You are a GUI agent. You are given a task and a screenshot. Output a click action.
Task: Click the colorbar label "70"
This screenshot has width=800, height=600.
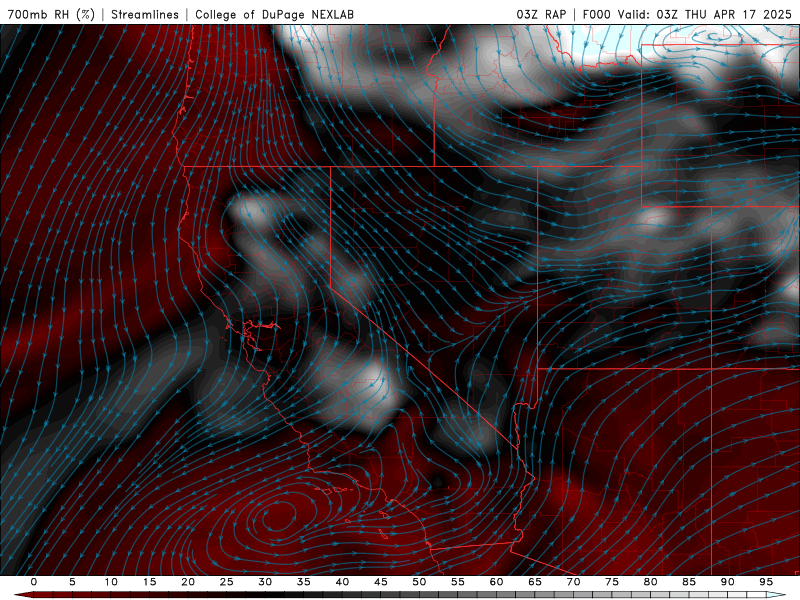(x=573, y=582)
